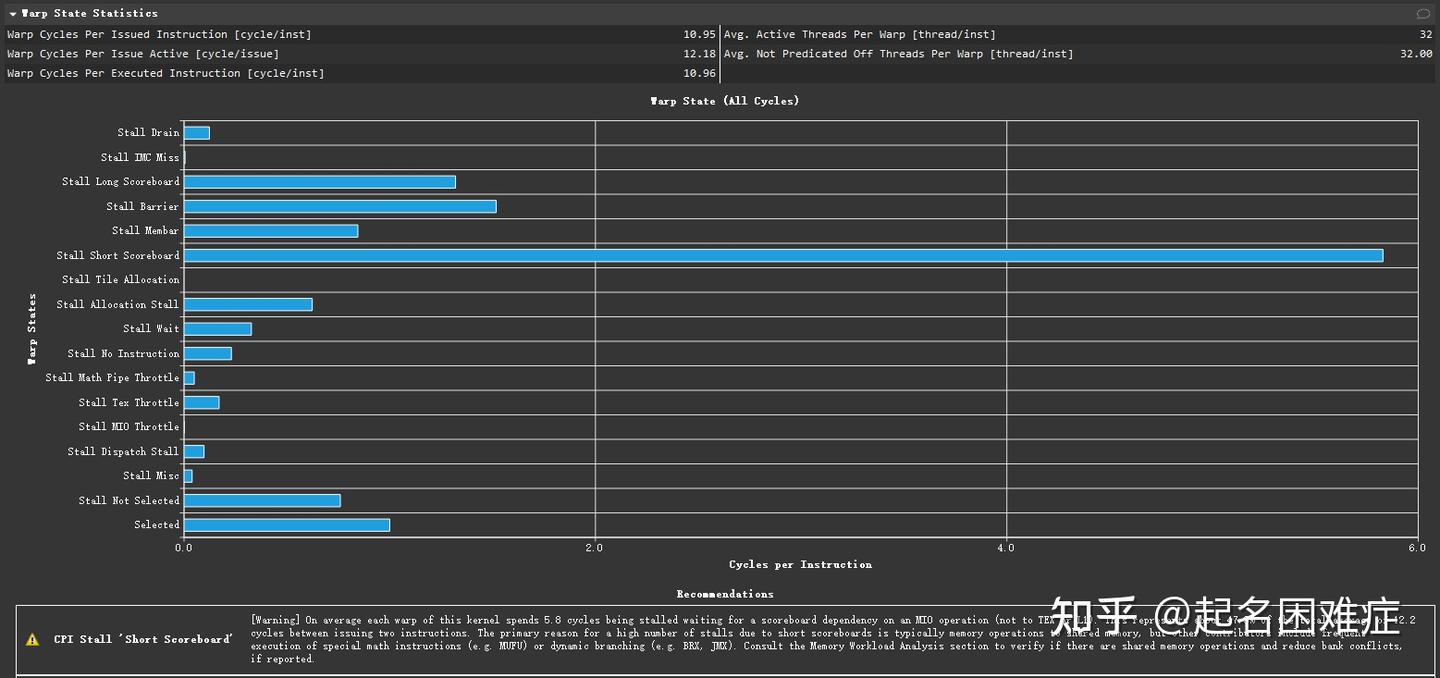Collapse the Warp State Statistics section
This screenshot has height=678, width=1440.
(x=13, y=14)
